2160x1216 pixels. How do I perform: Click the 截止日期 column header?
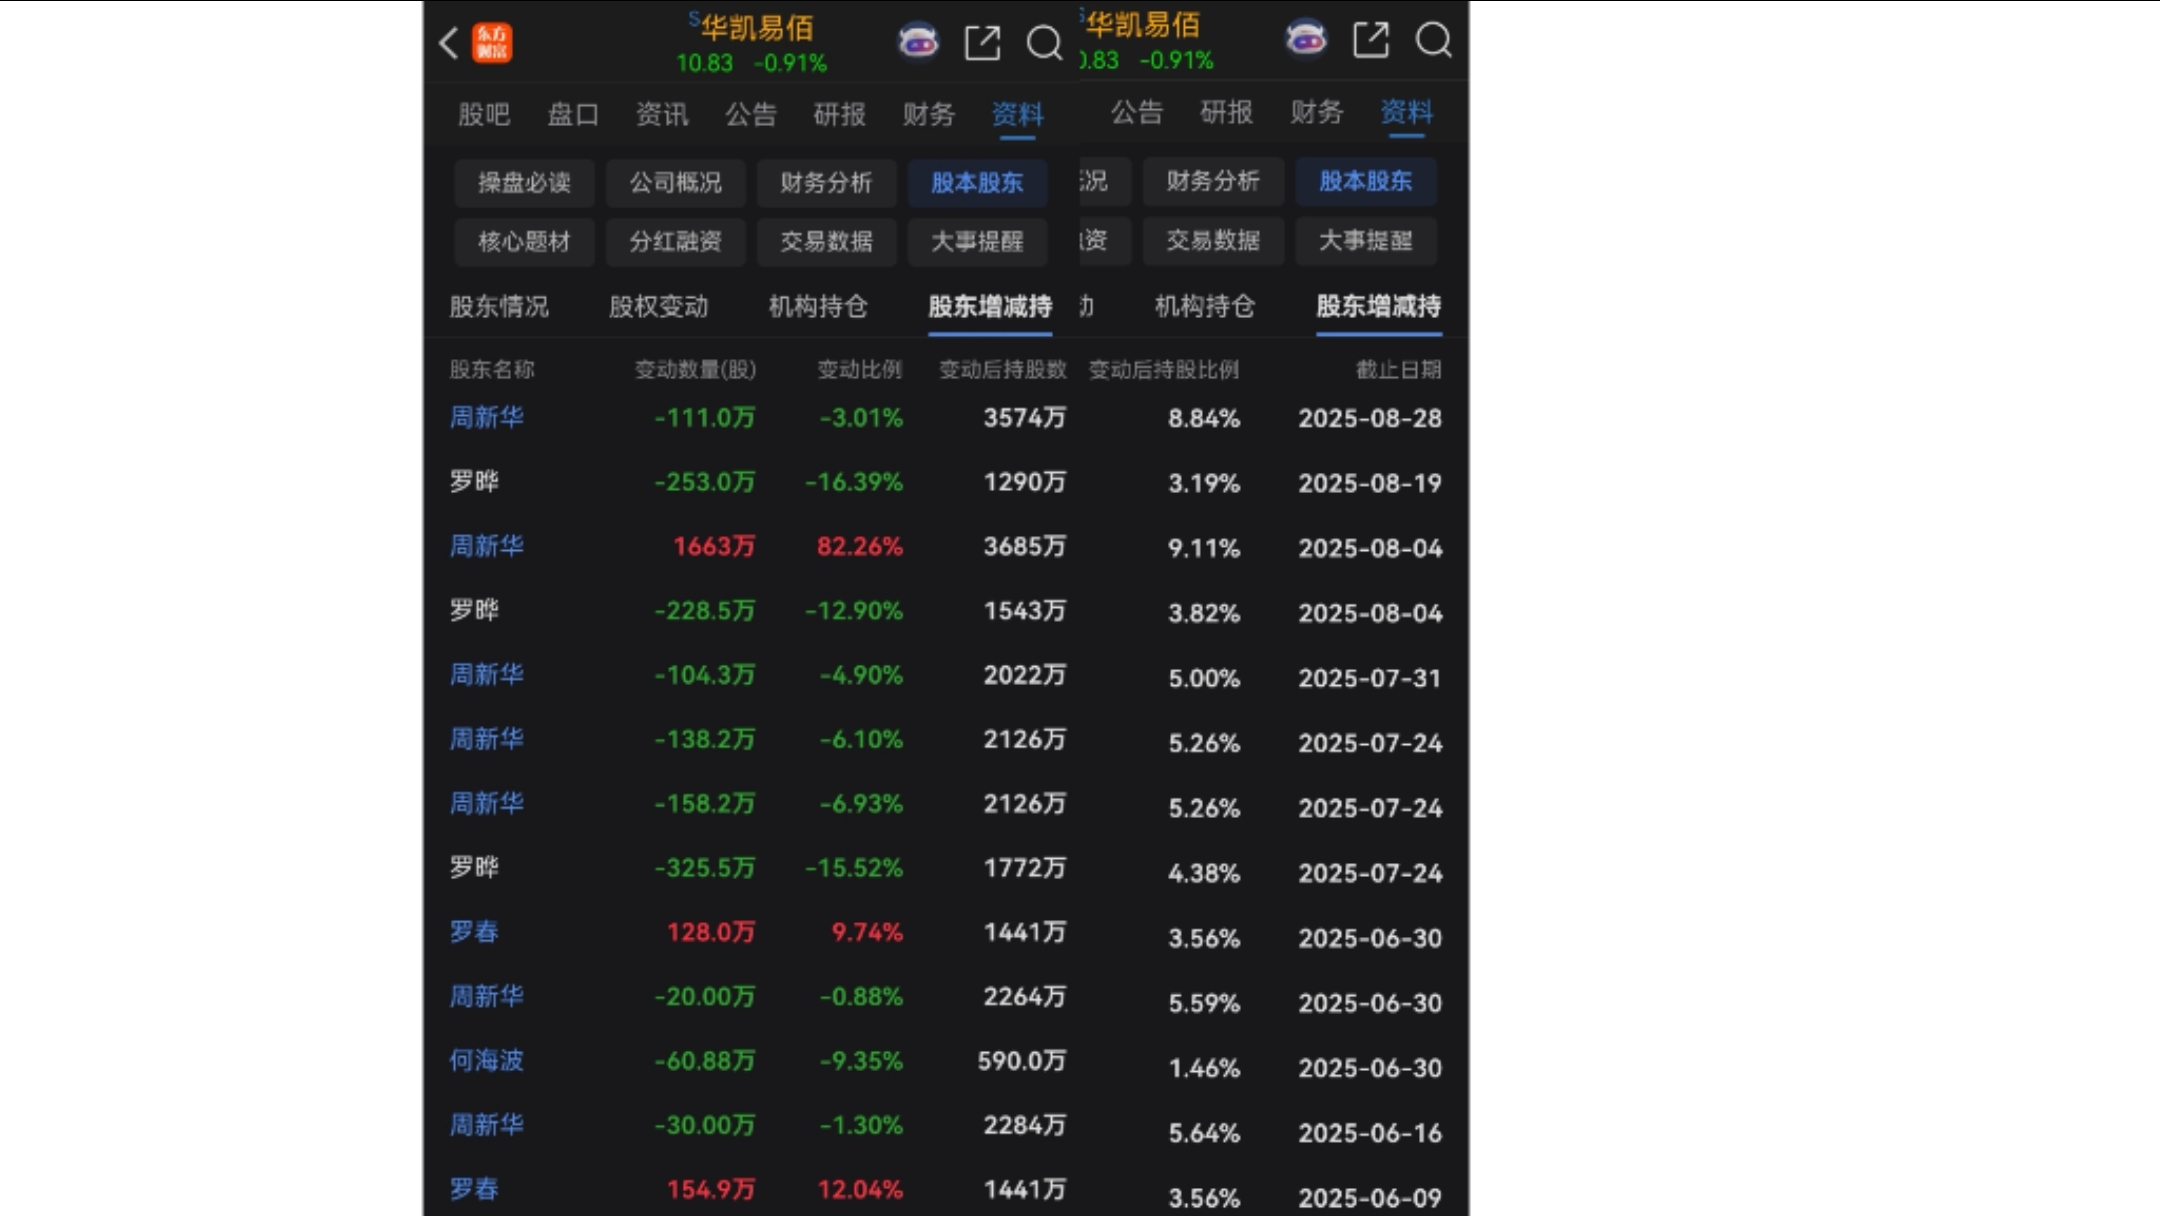(1397, 370)
